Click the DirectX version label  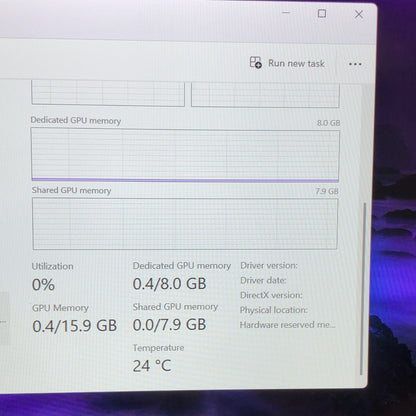271,295
